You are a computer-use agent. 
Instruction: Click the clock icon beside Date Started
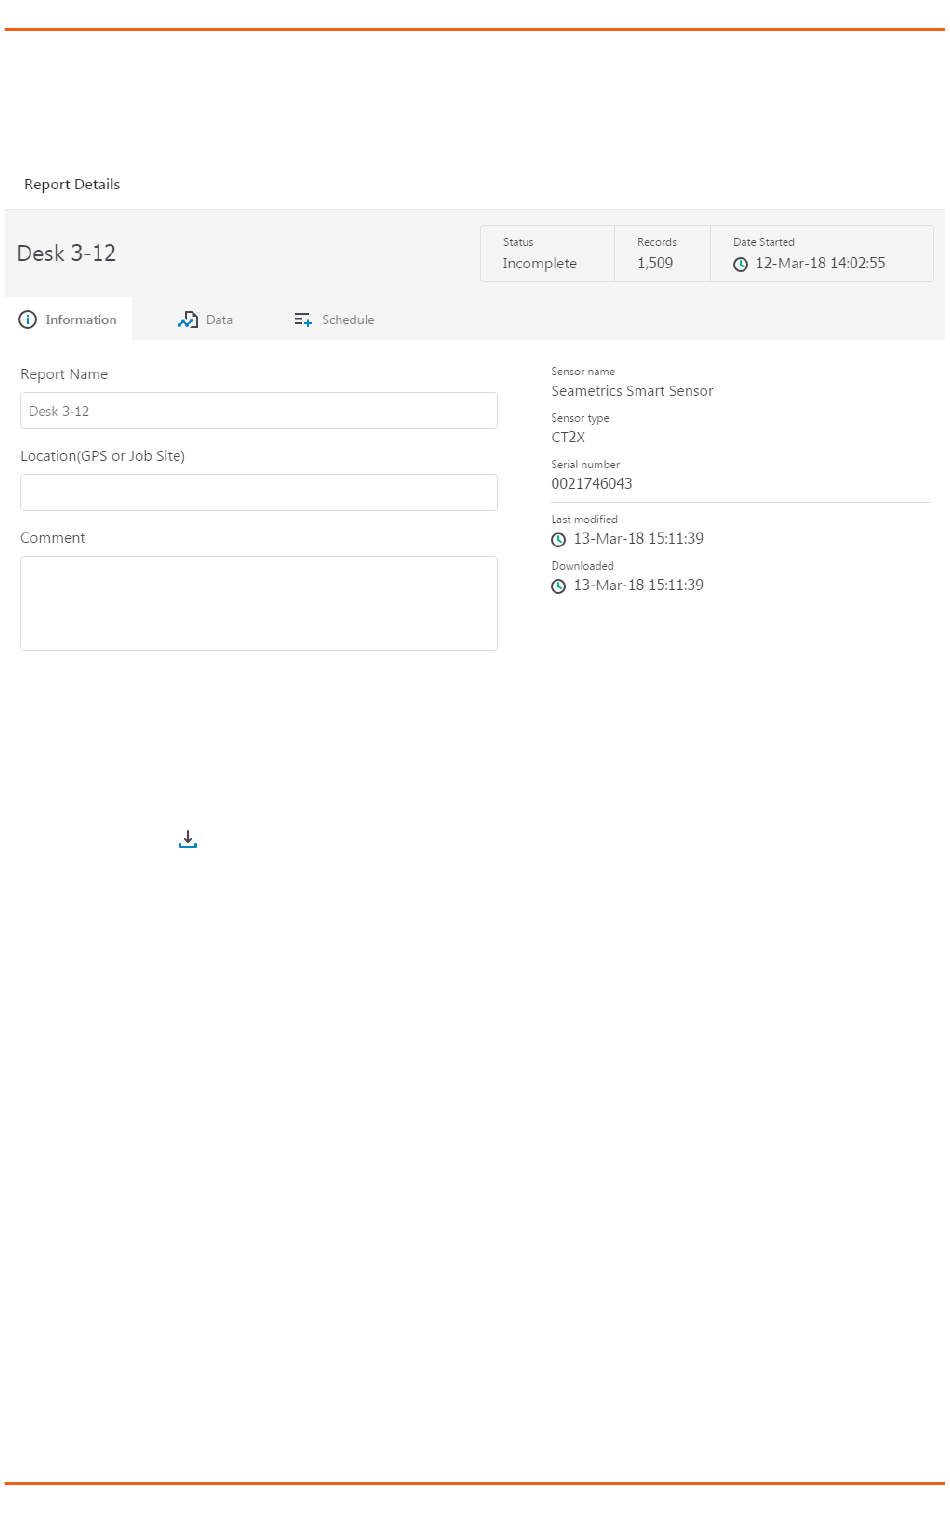(x=741, y=264)
